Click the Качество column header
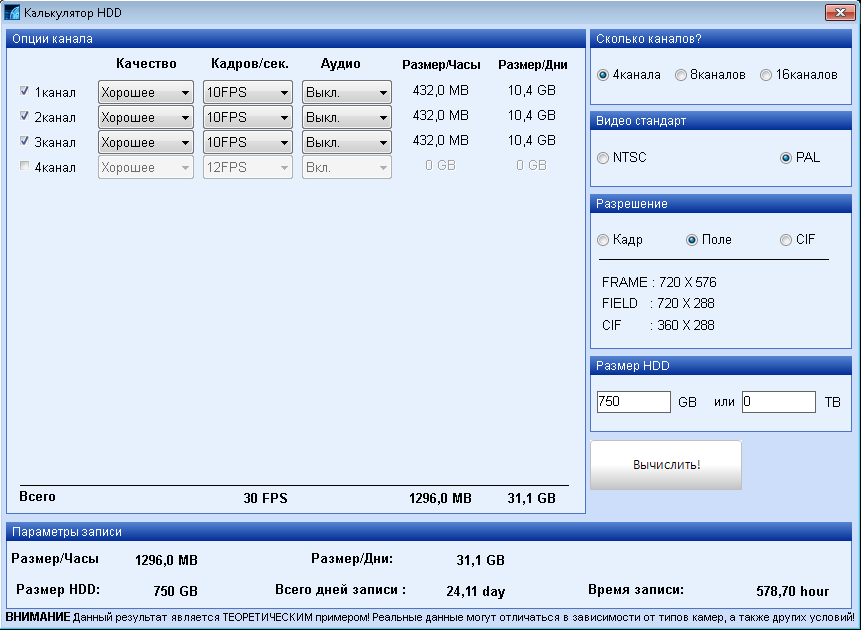 tap(146, 64)
